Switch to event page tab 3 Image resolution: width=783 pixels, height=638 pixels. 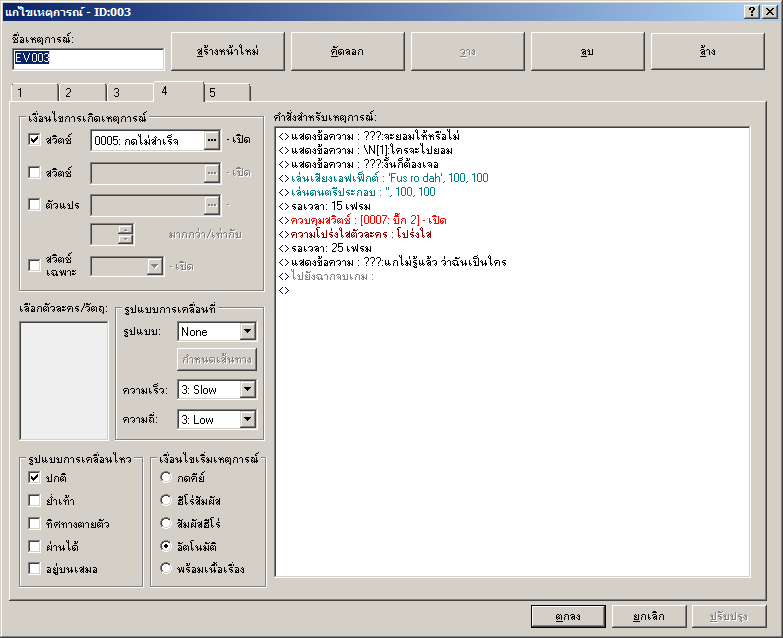pyautogui.click(x=130, y=92)
